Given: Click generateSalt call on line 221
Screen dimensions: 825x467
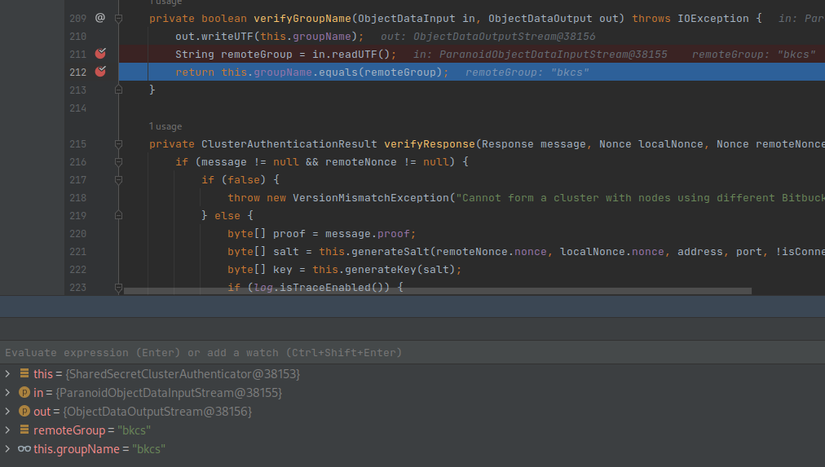Looking at the screenshot, I should point(390,251).
